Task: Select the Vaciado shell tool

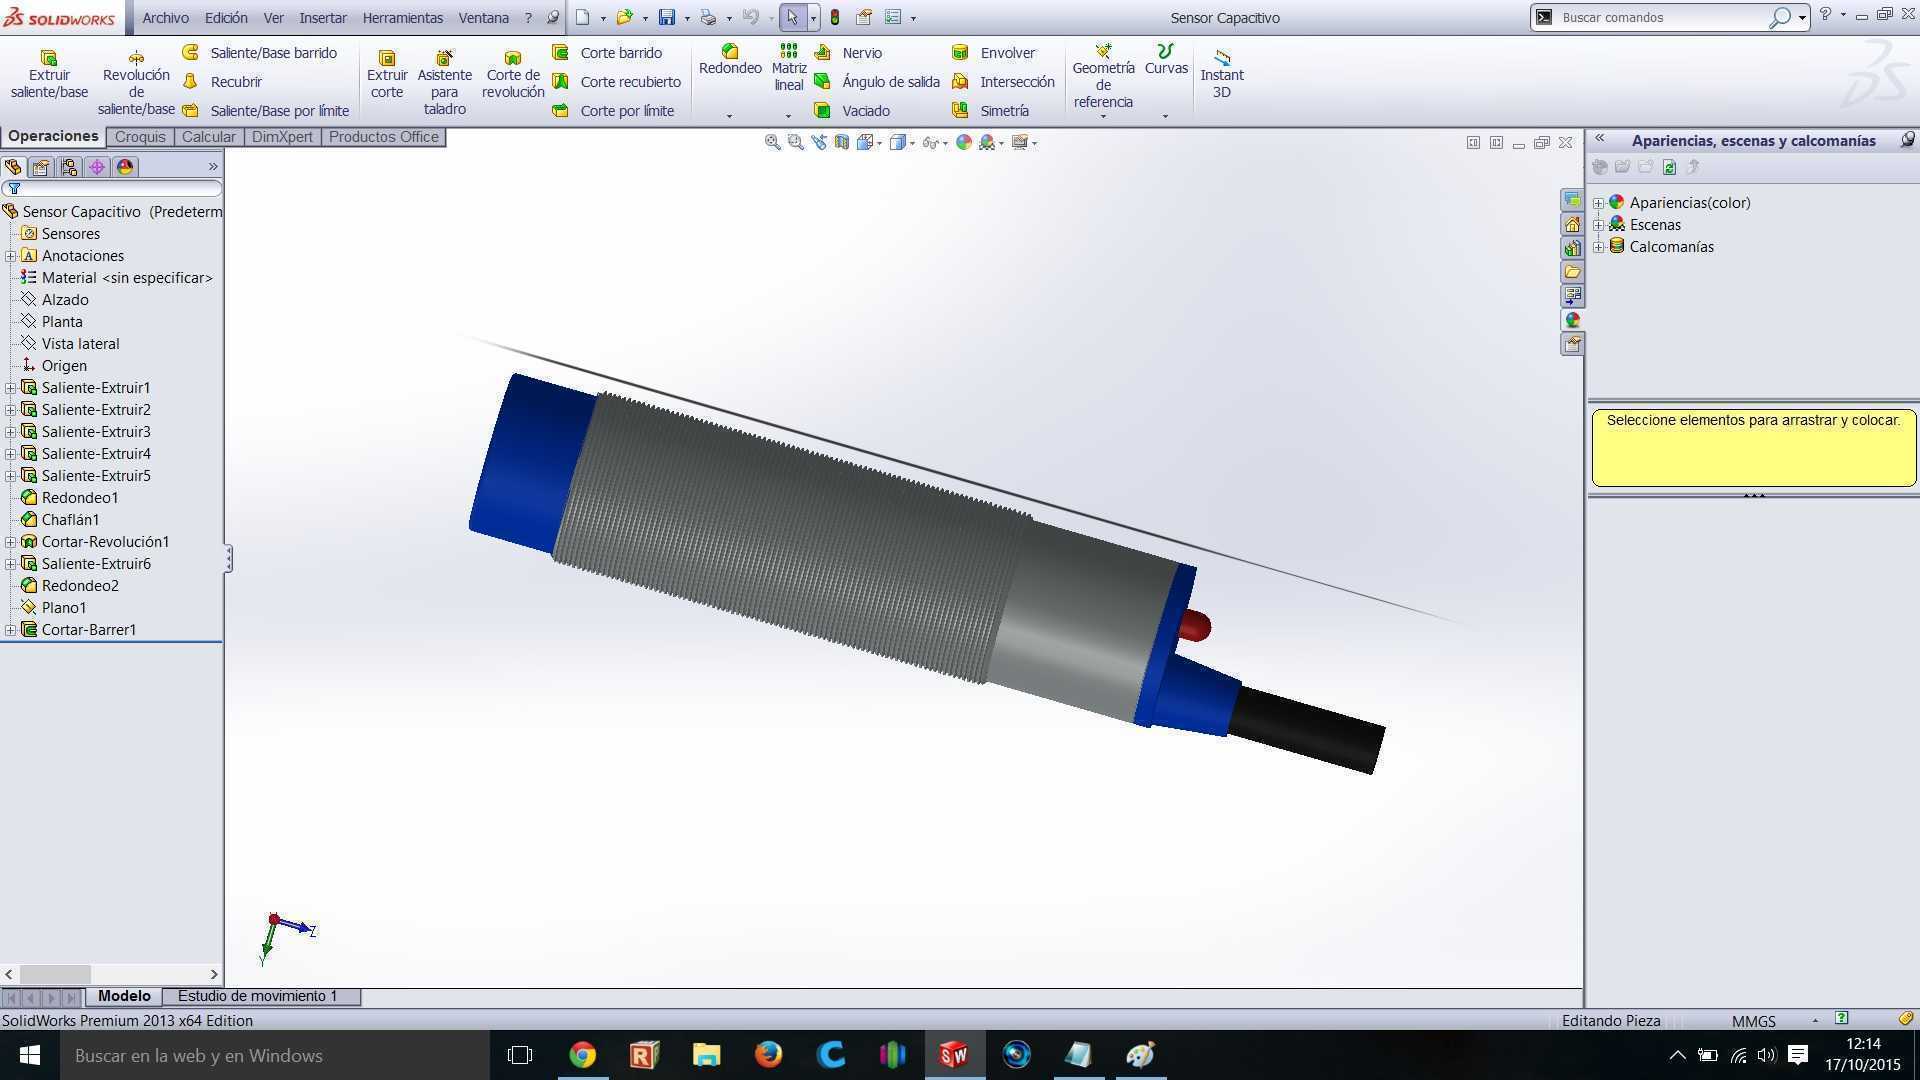Action: pos(852,111)
